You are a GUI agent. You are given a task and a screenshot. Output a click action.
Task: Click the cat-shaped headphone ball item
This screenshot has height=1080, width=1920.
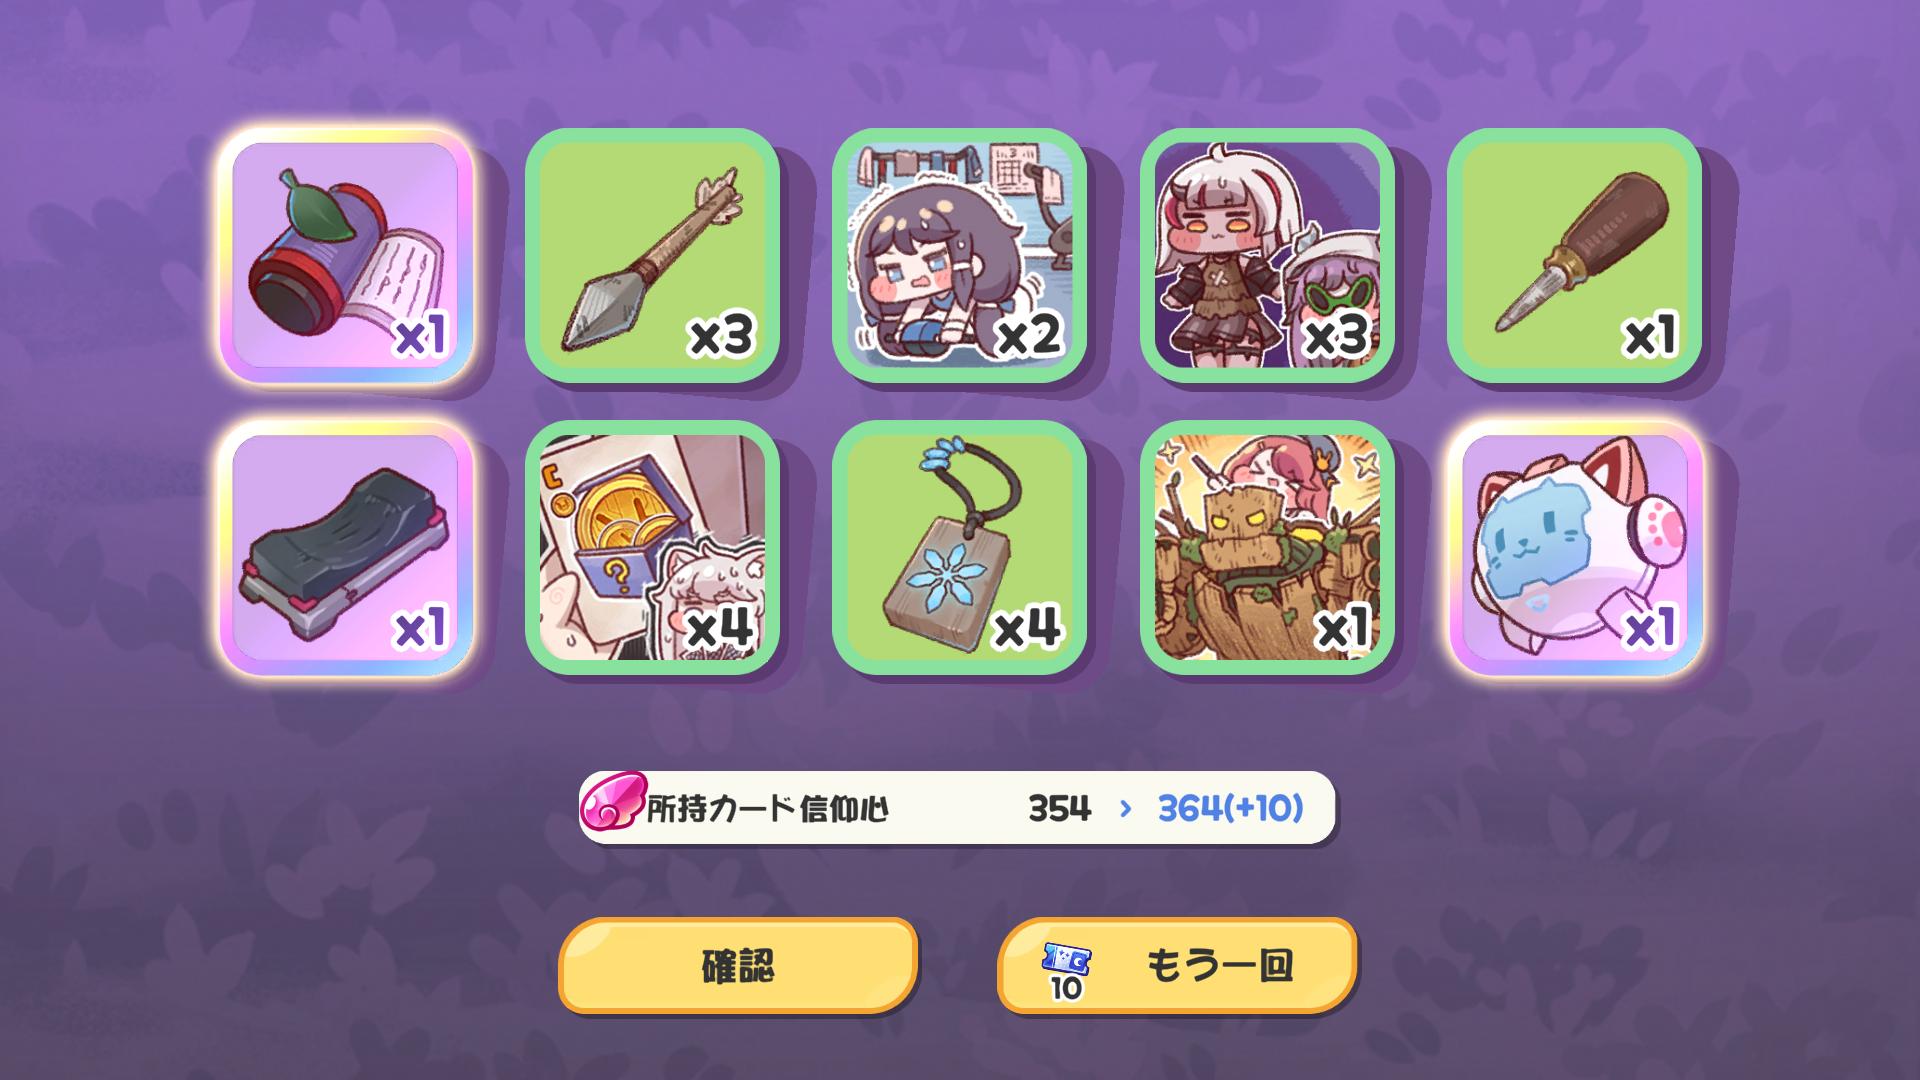[1574, 547]
